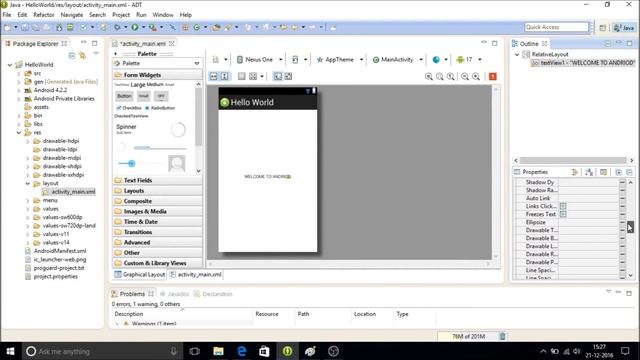The height and width of the screenshot is (360, 640).
Task: Switch to the Declaration tab
Action: click(x=213, y=294)
